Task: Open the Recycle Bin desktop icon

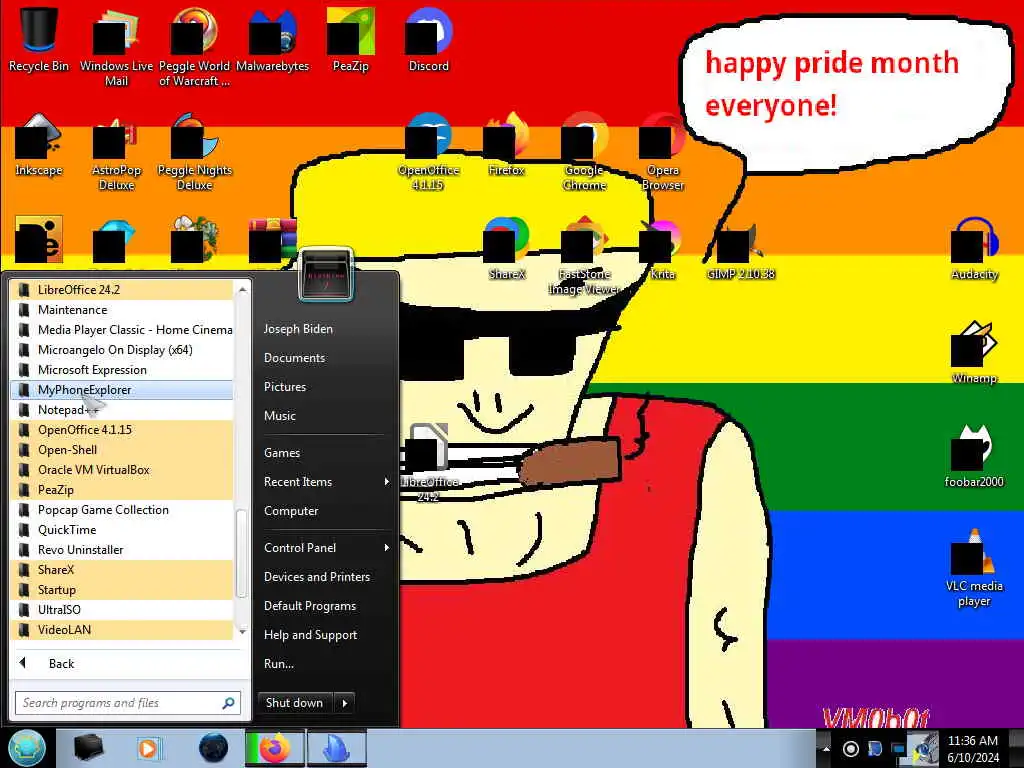Action: pyautogui.click(x=39, y=40)
